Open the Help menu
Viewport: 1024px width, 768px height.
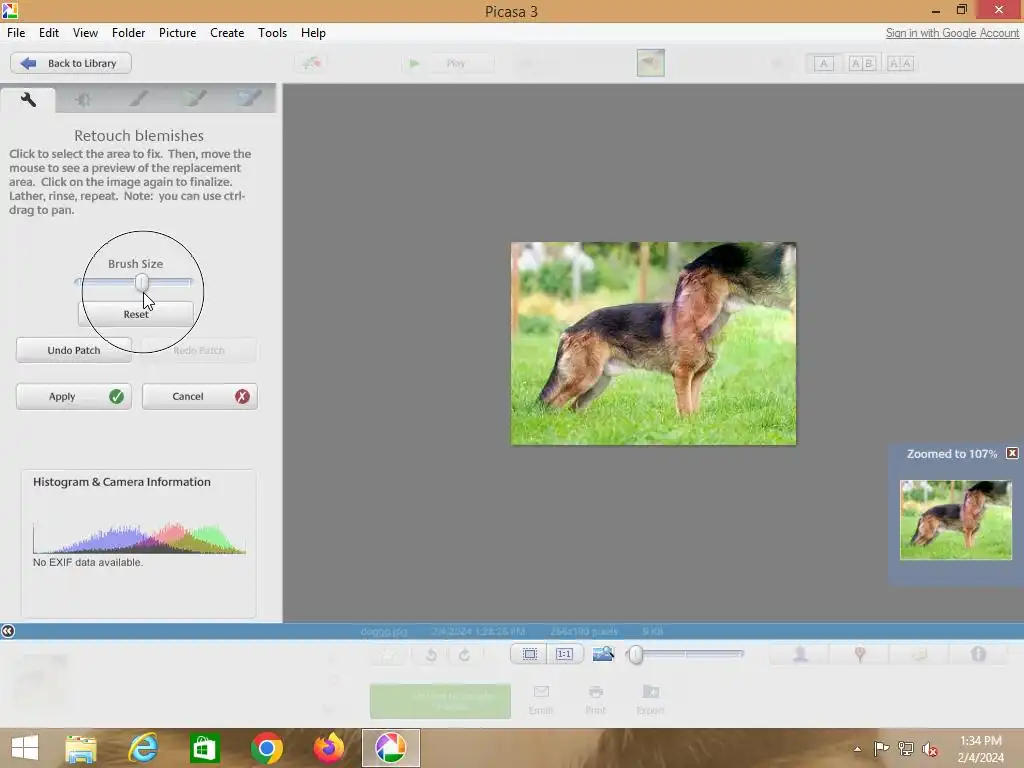point(313,33)
